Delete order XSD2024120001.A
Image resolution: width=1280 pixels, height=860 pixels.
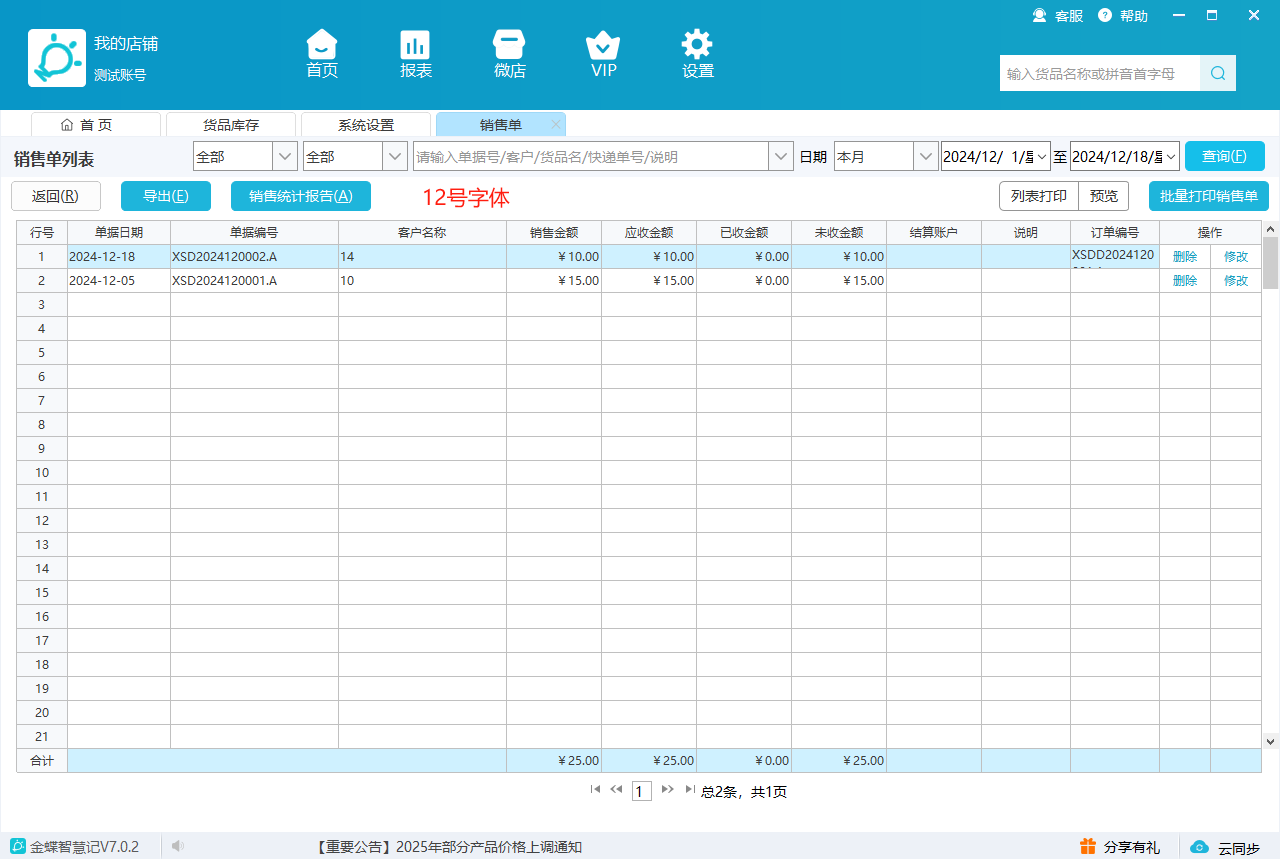[x=1185, y=280]
